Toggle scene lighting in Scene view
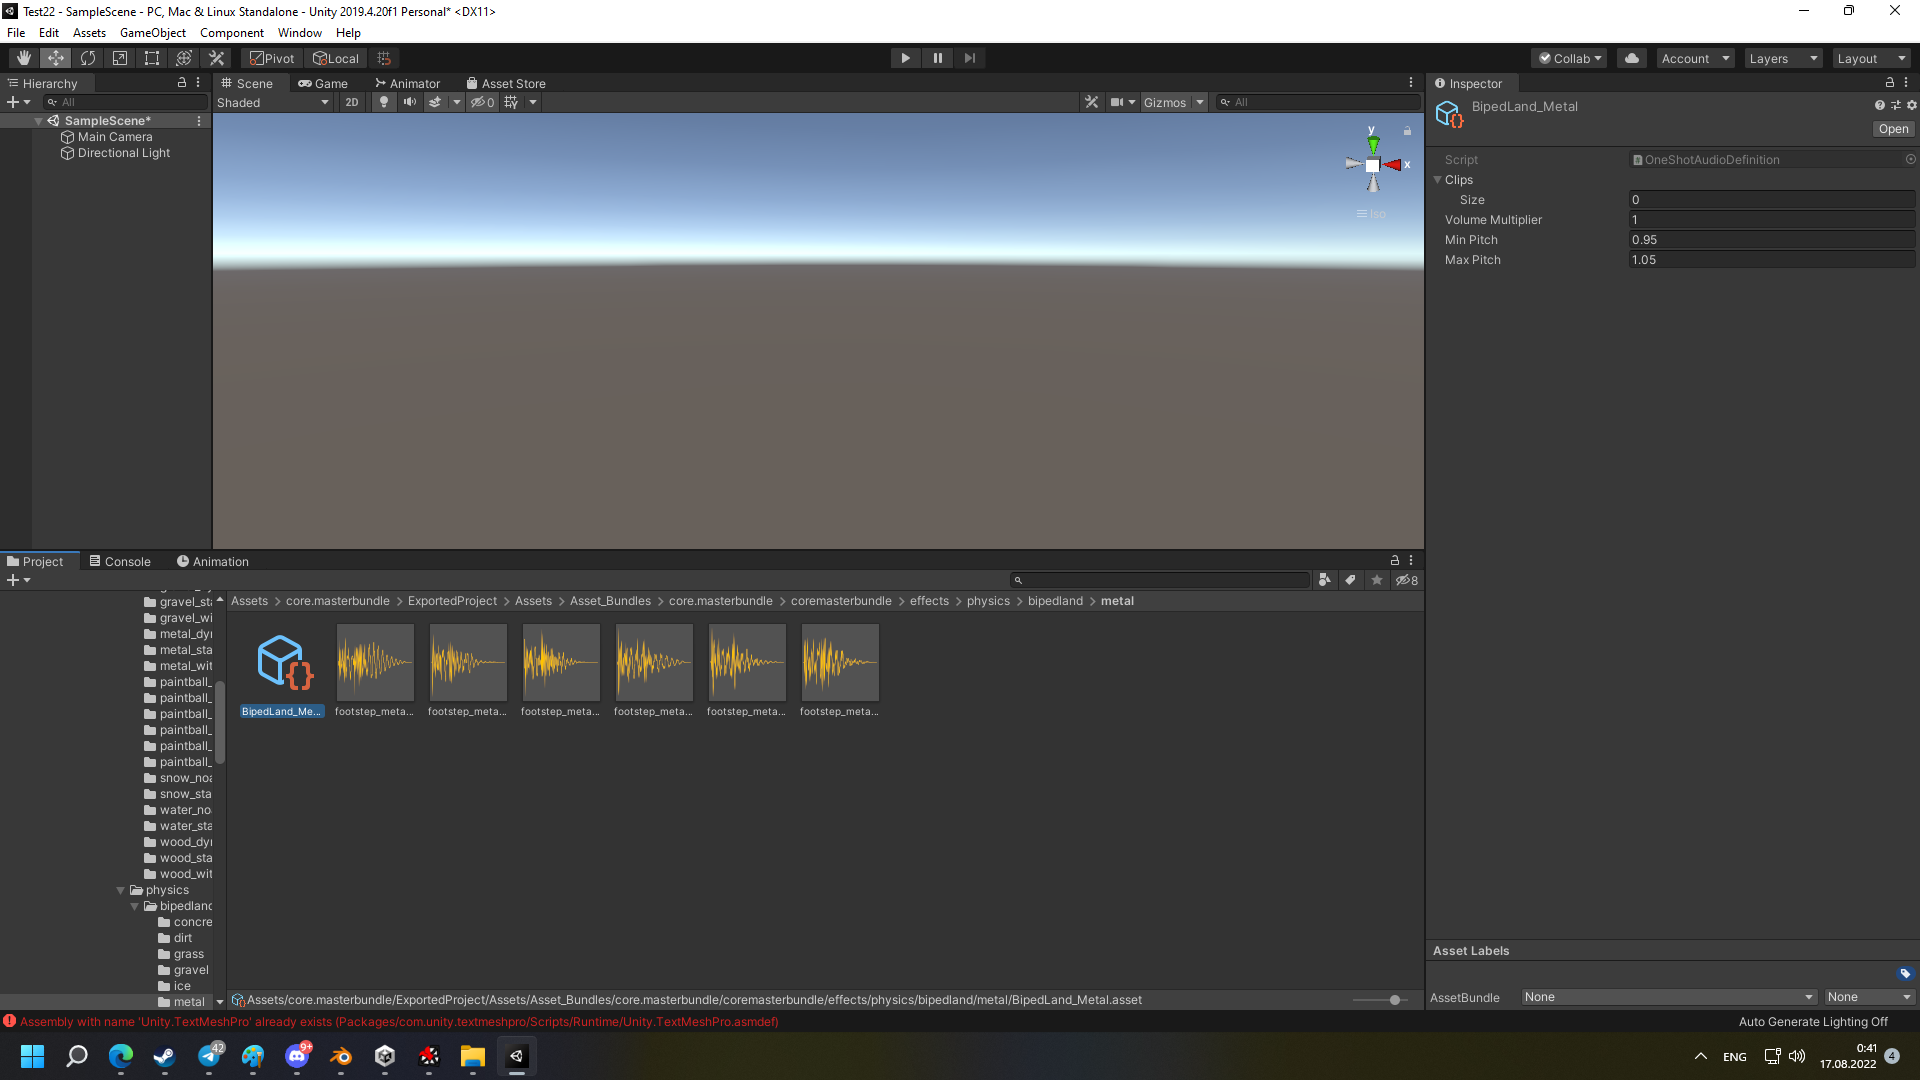This screenshot has height=1080, width=1920. coord(383,101)
